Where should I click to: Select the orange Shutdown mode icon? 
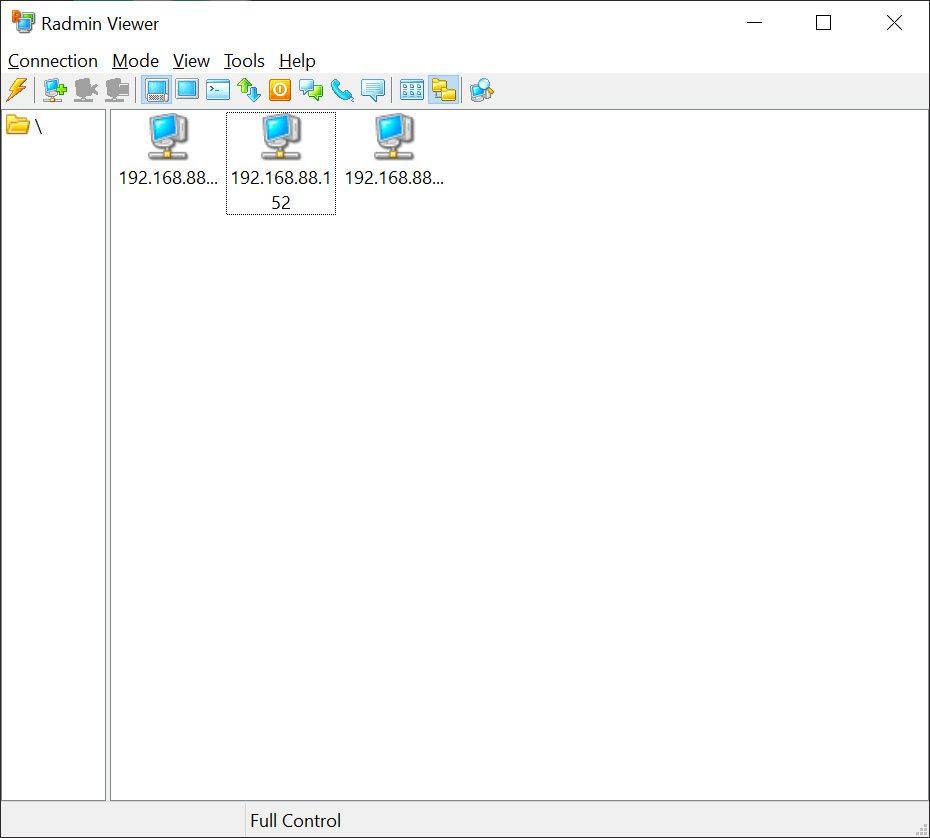tap(280, 90)
